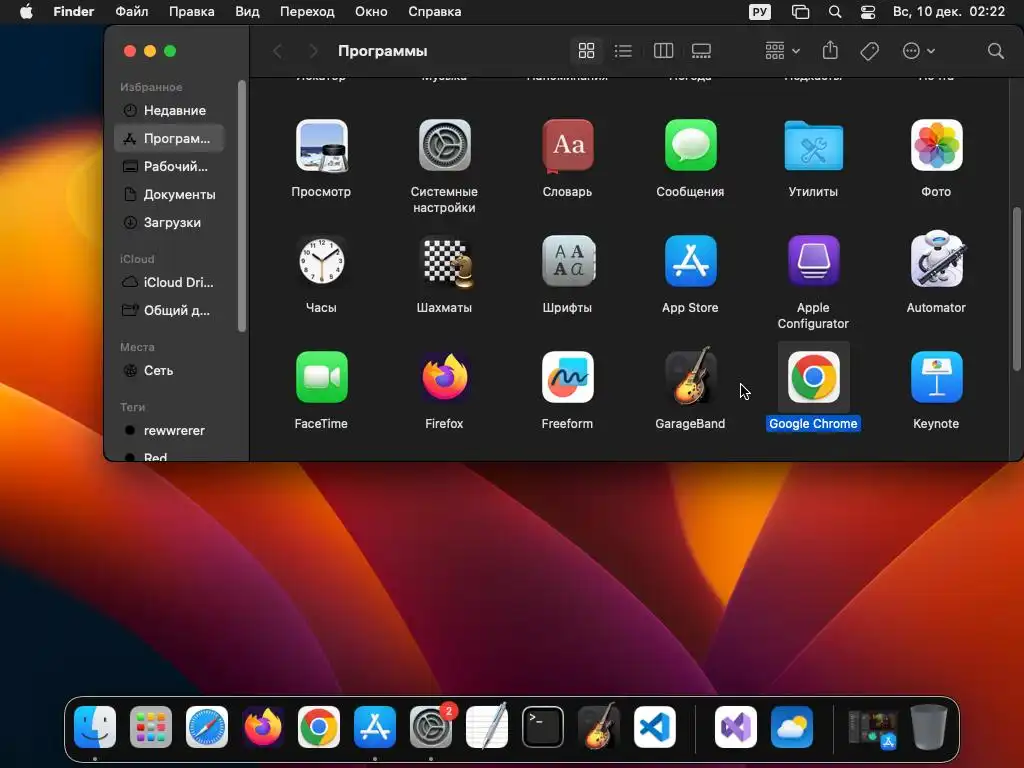Open Загрузки in the sidebar

(x=169, y=223)
